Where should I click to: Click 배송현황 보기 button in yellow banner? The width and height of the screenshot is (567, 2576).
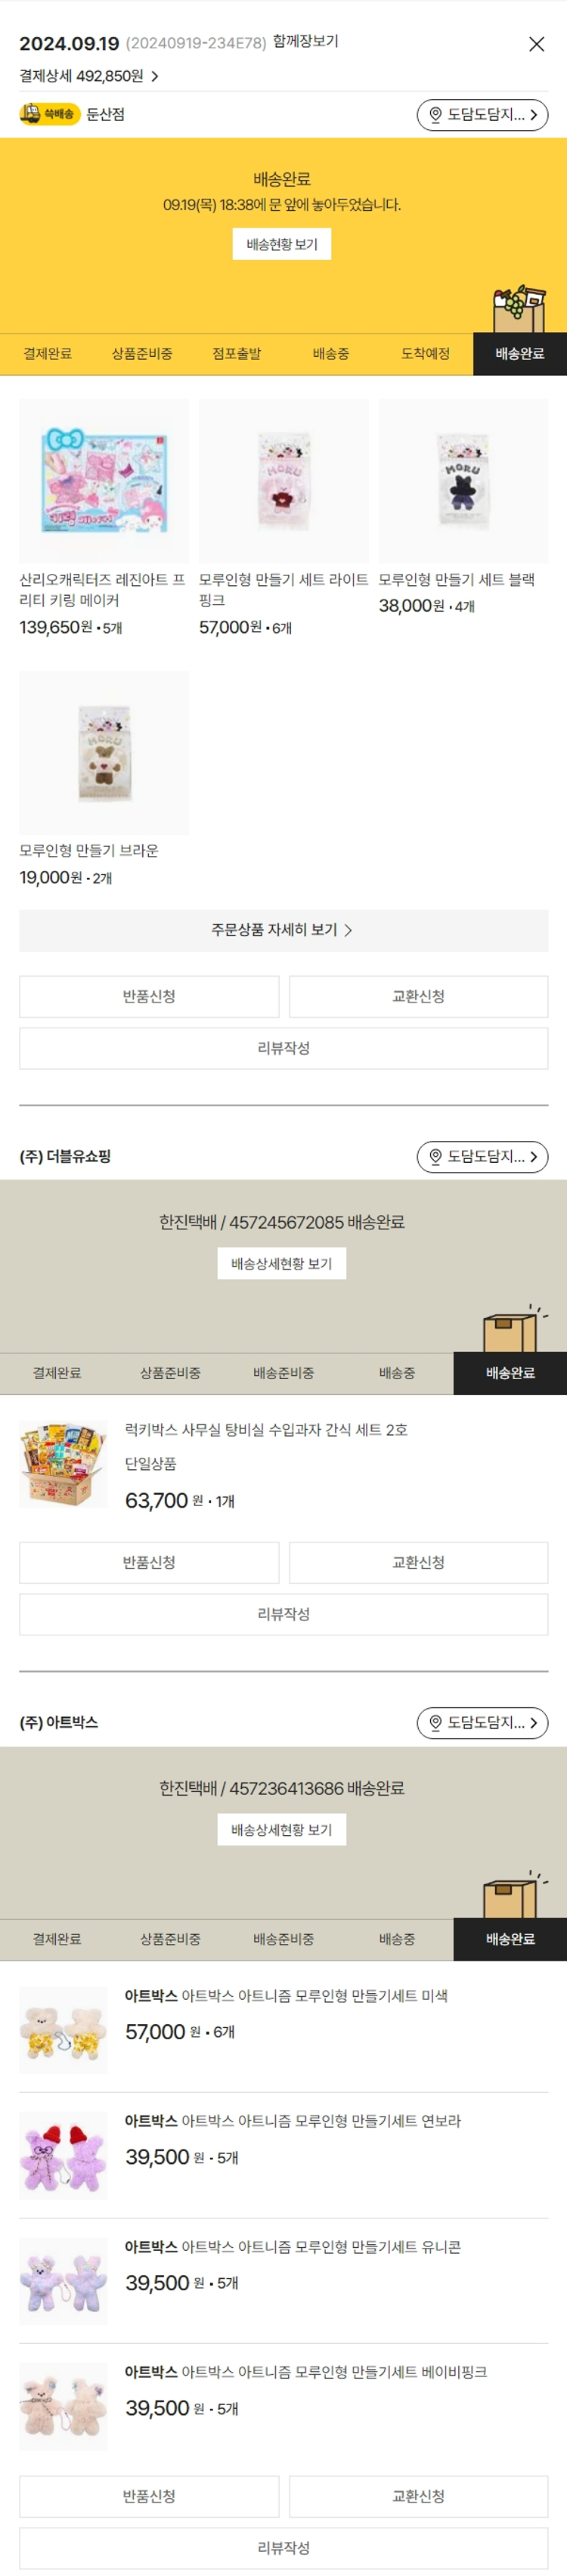pyautogui.click(x=282, y=244)
